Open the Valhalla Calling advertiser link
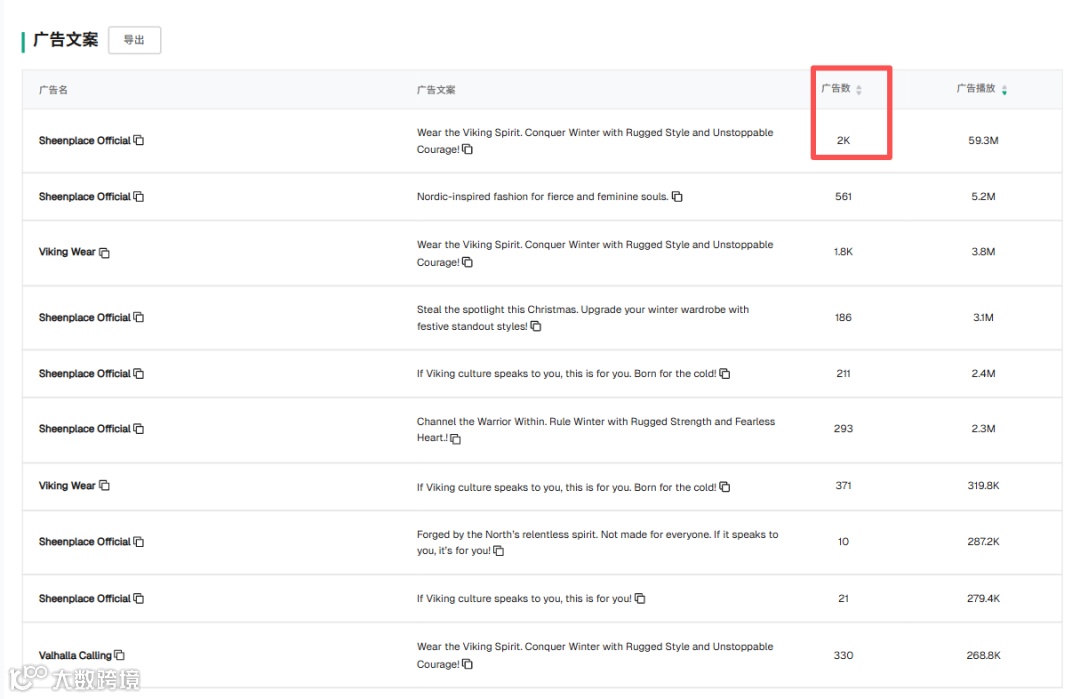Image resolution: width=1080 pixels, height=699 pixels. [x=75, y=656]
